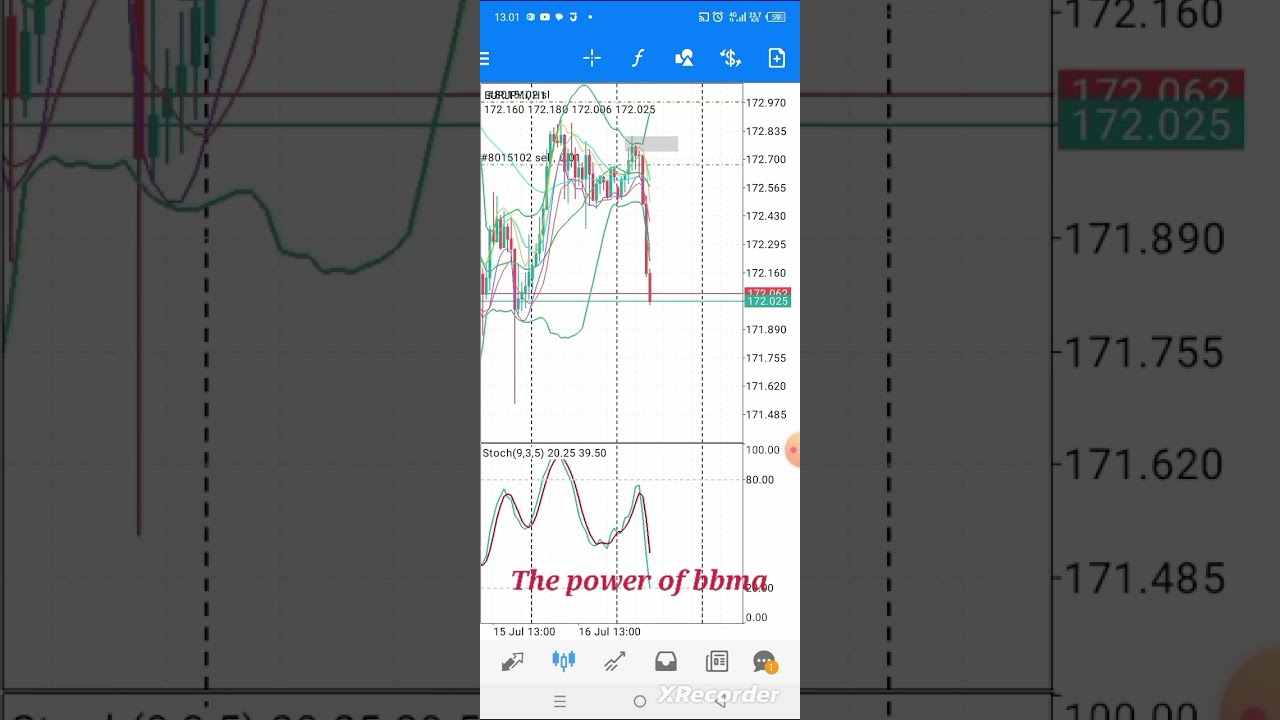Tap the green 172.025 price tag
Image resolution: width=1280 pixels, height=720 pixels.
[x=767, y=301]
